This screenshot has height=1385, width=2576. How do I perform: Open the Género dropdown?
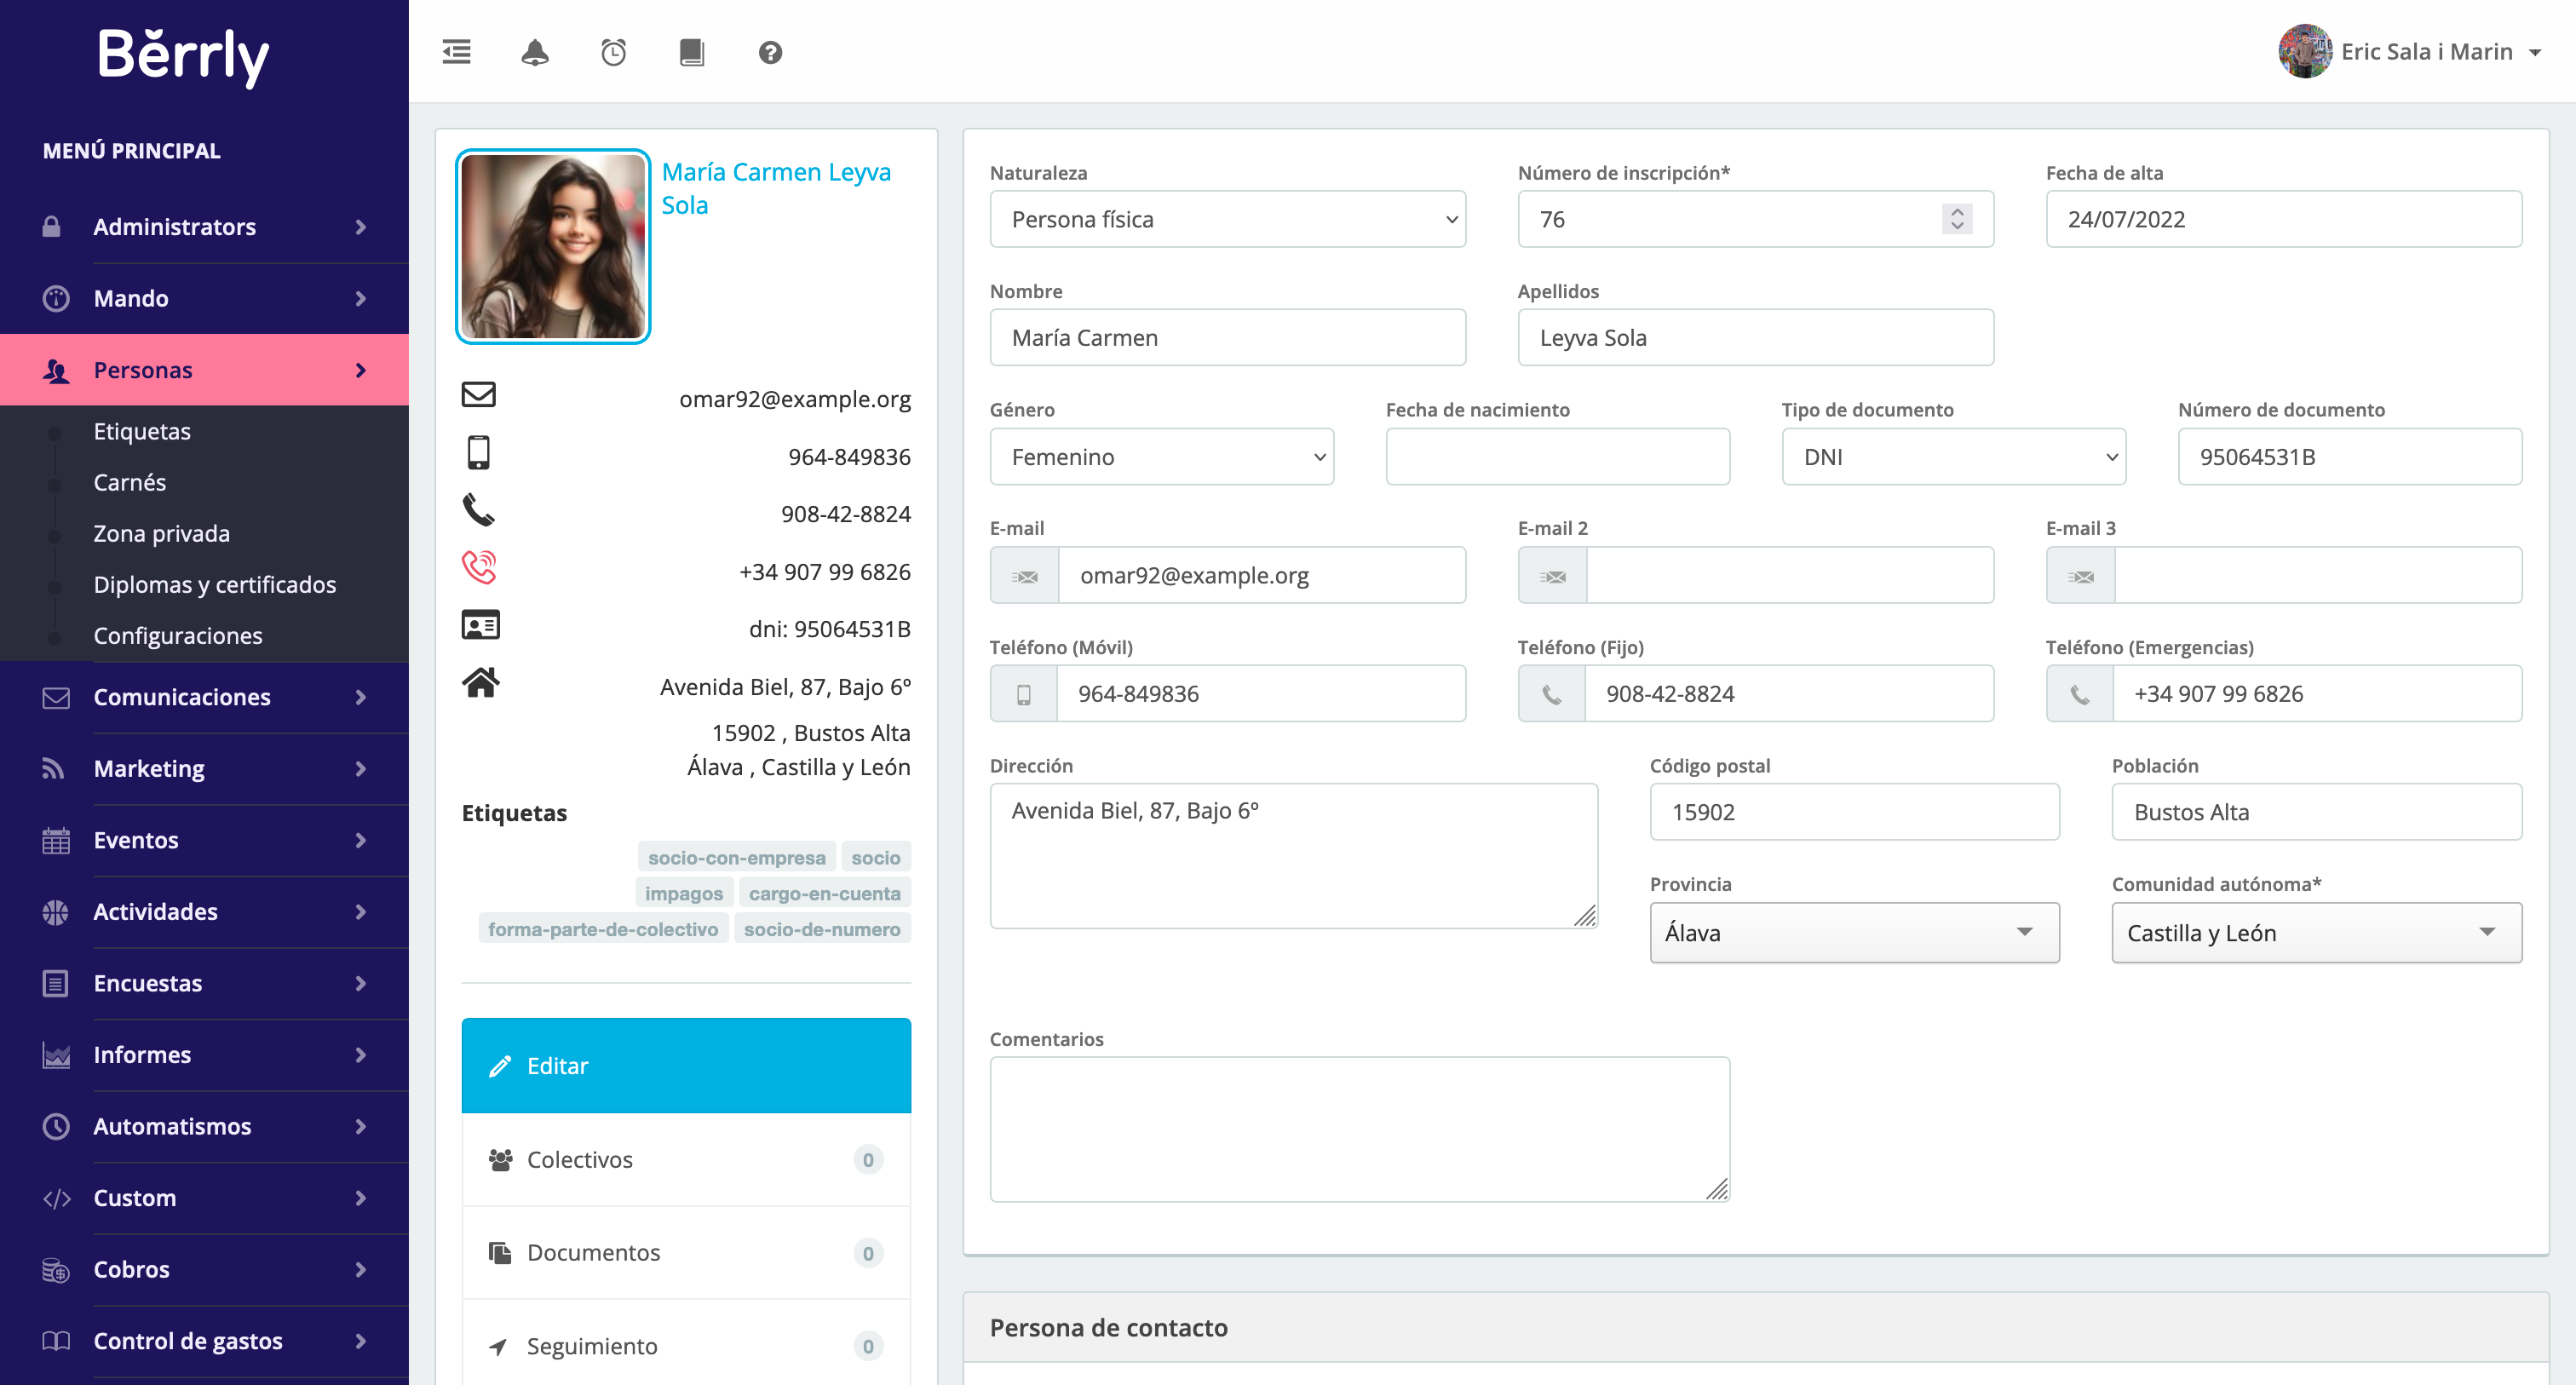[1162, 456]
